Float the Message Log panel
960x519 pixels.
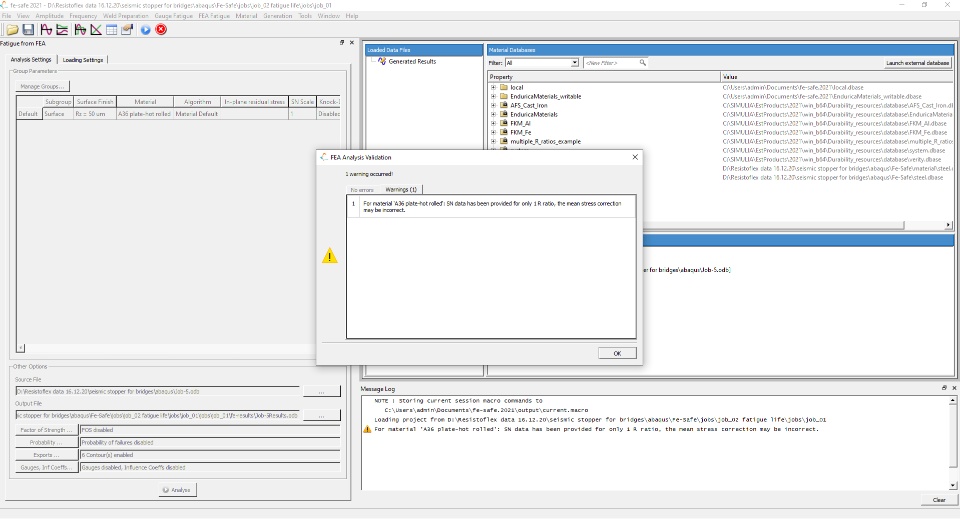click(944, 388)
